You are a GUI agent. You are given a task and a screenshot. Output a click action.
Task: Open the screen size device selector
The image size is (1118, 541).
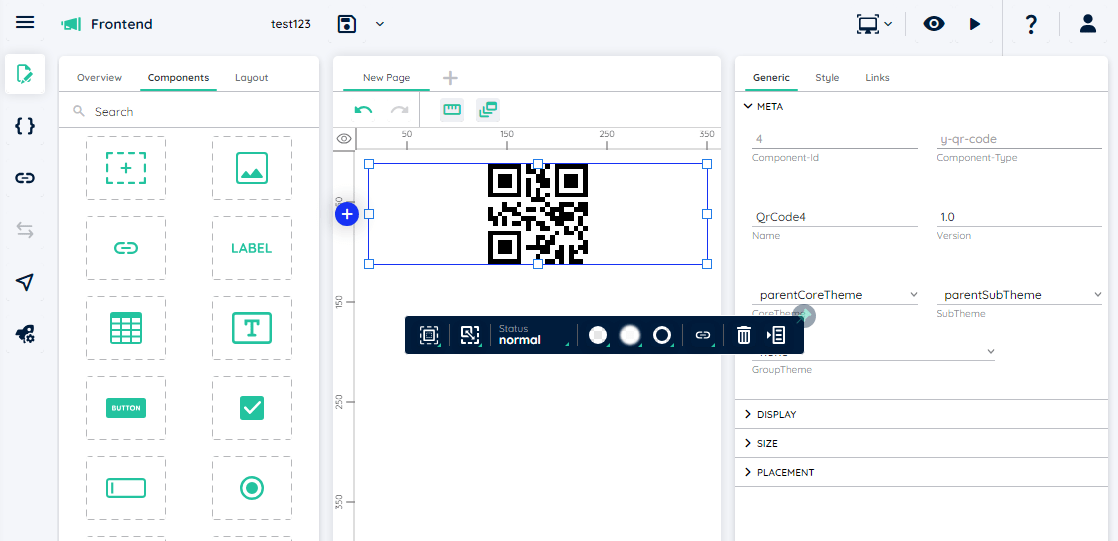(x=874, y=24)
